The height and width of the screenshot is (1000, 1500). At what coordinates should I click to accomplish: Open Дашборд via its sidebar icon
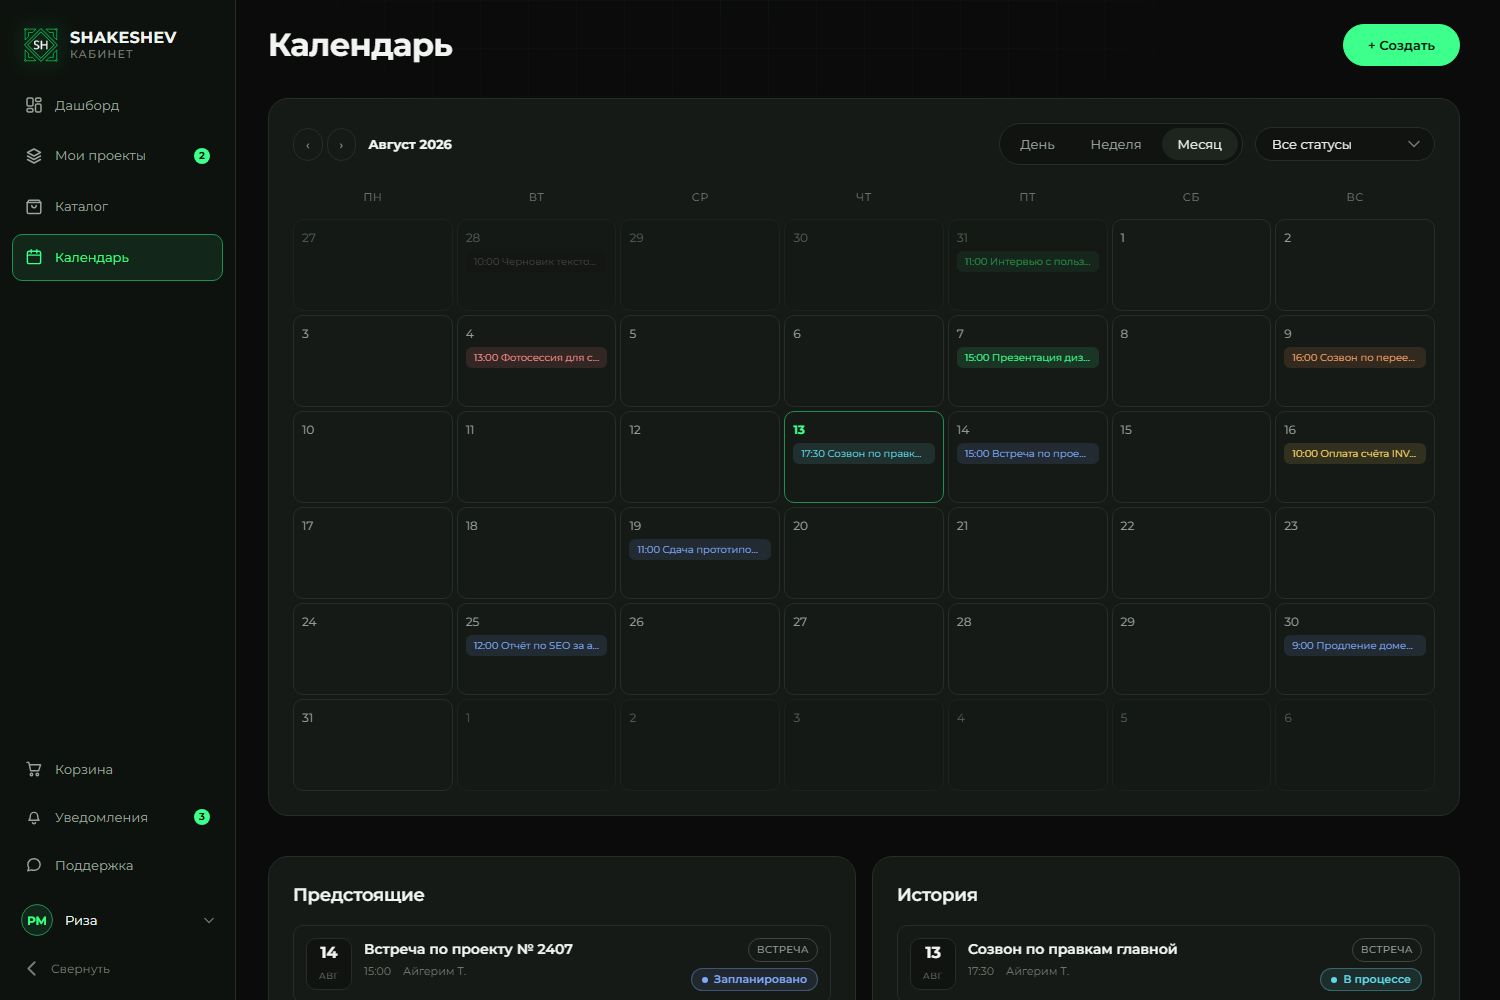tap(34, 105)
